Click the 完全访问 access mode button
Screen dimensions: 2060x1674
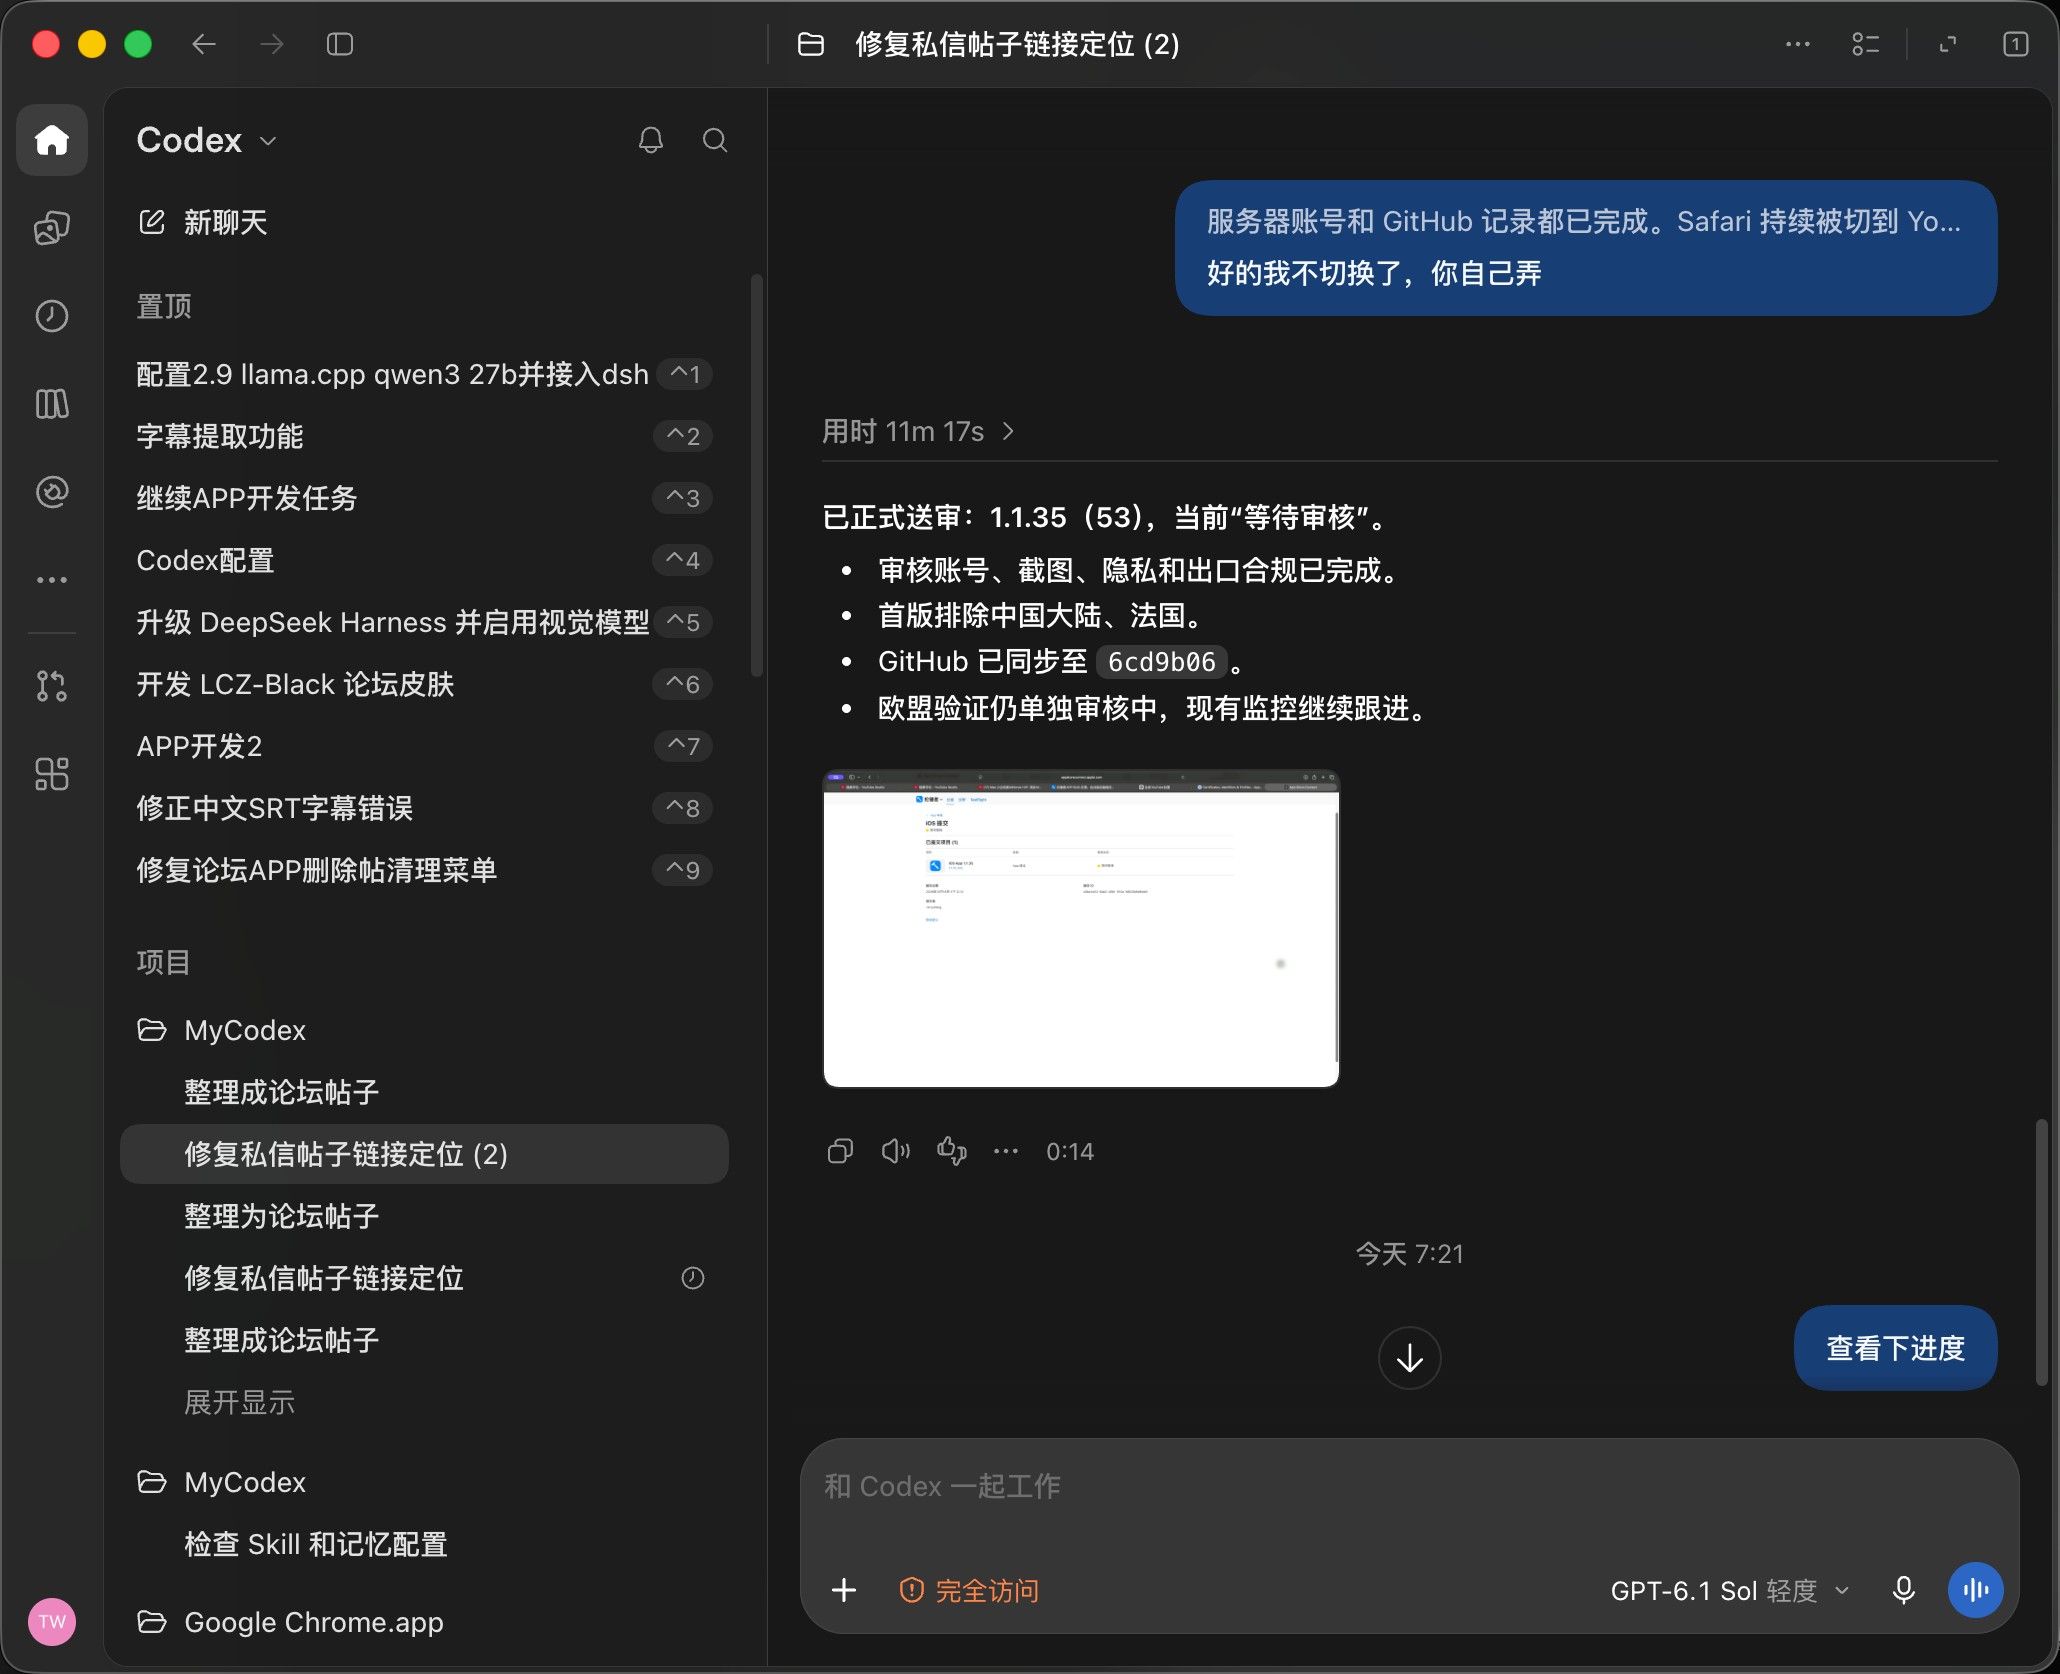coord(970,1590)
